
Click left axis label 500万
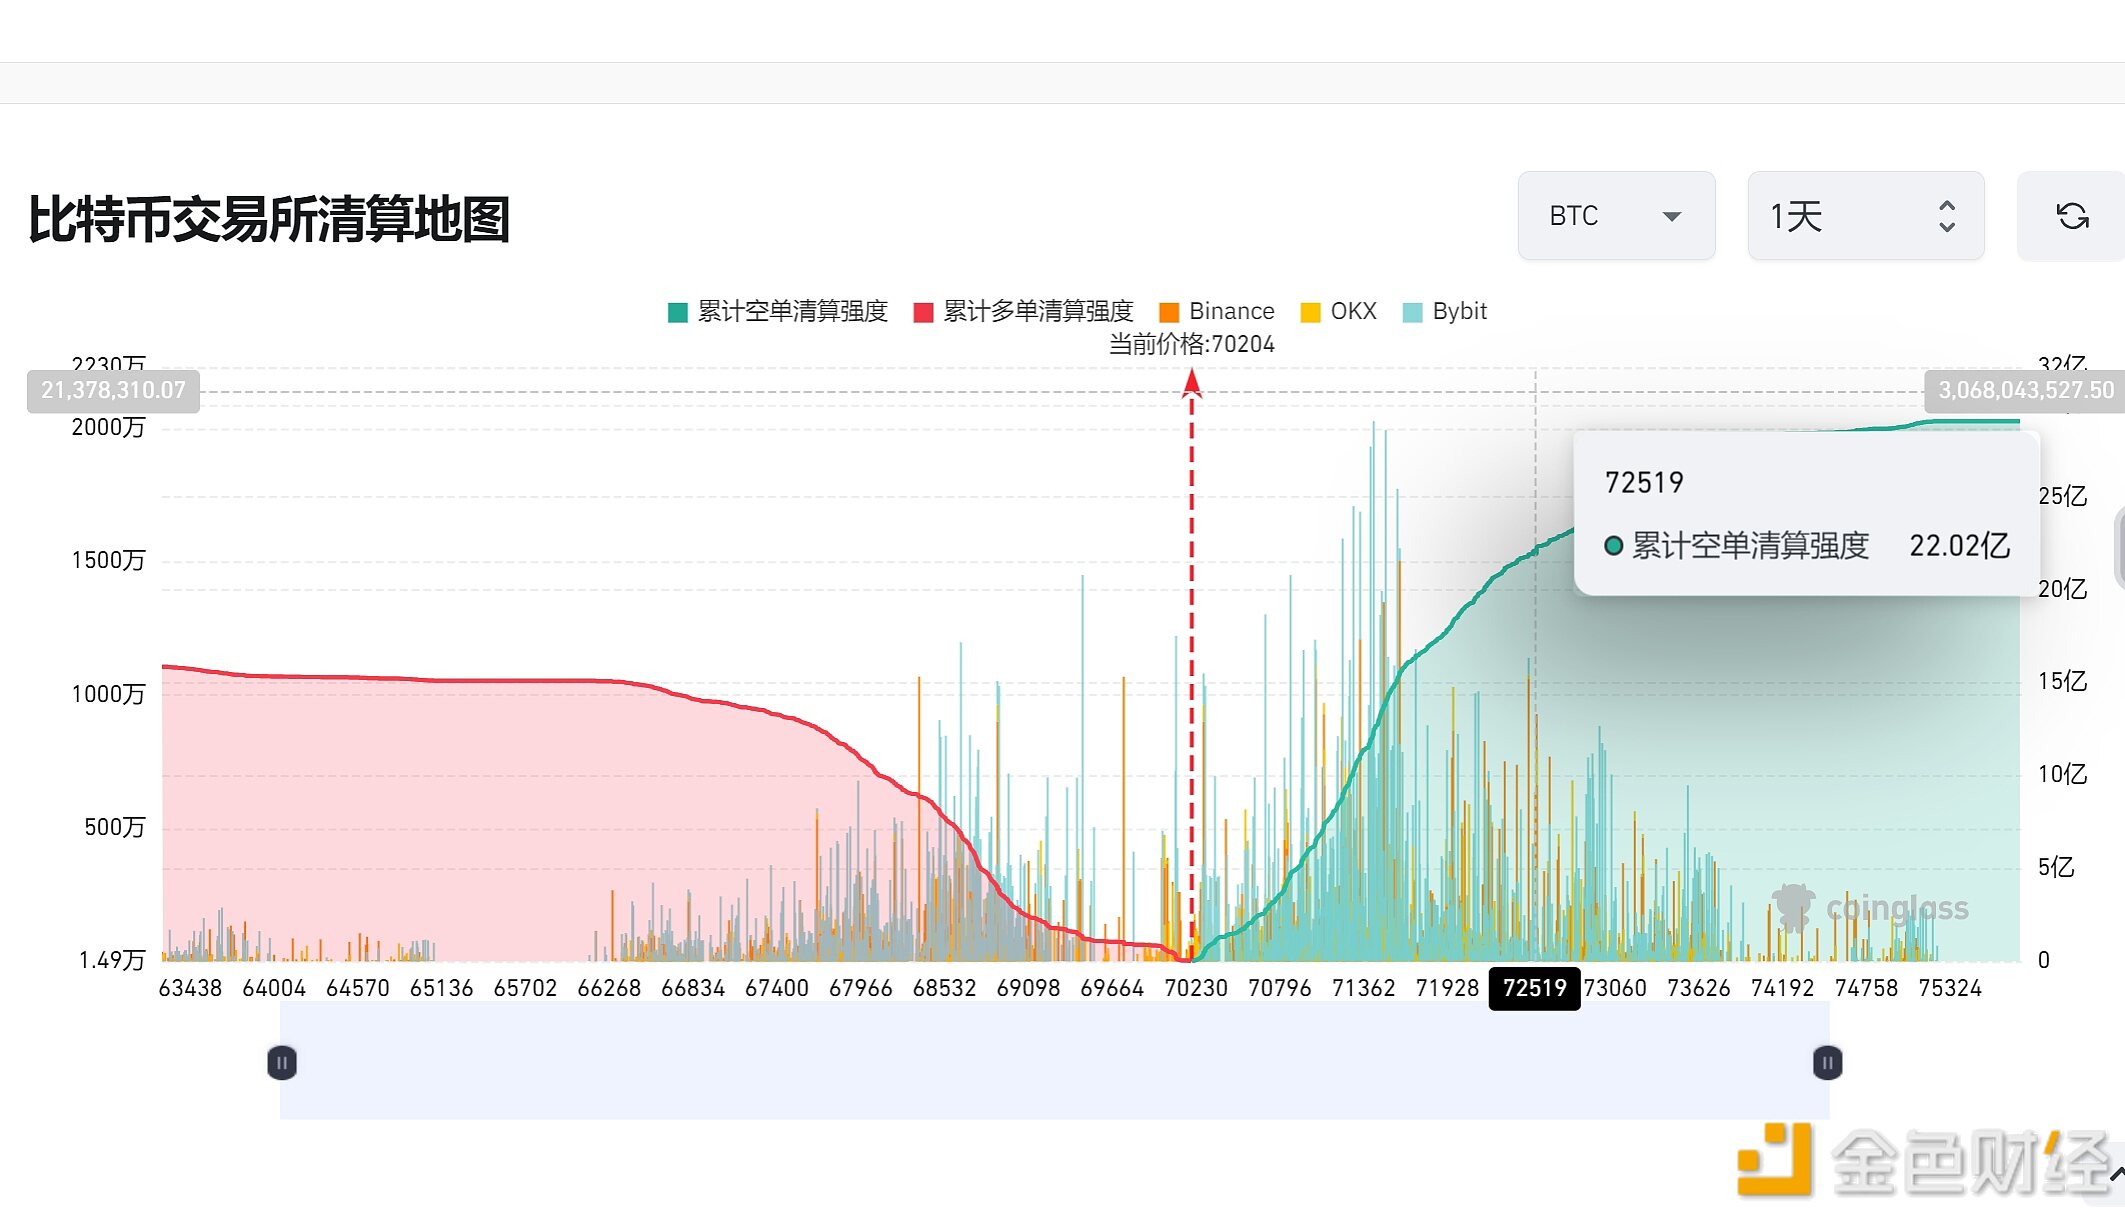click(x=114, y=827)
